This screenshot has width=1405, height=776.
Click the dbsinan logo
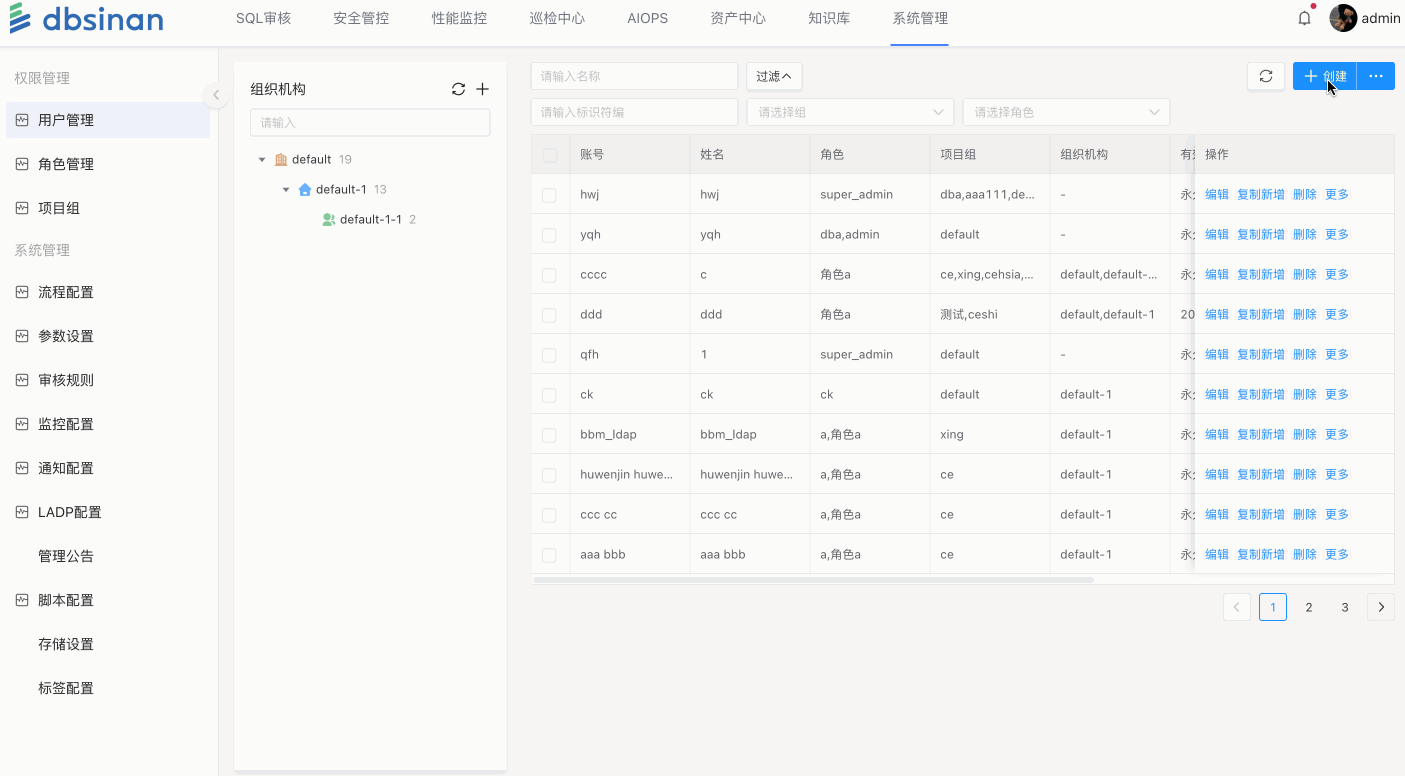pyautogui.click(x=86, y=19)
